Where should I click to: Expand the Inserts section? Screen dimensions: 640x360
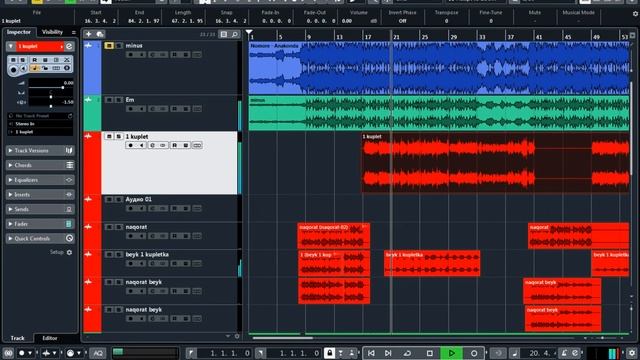point(10,195)
